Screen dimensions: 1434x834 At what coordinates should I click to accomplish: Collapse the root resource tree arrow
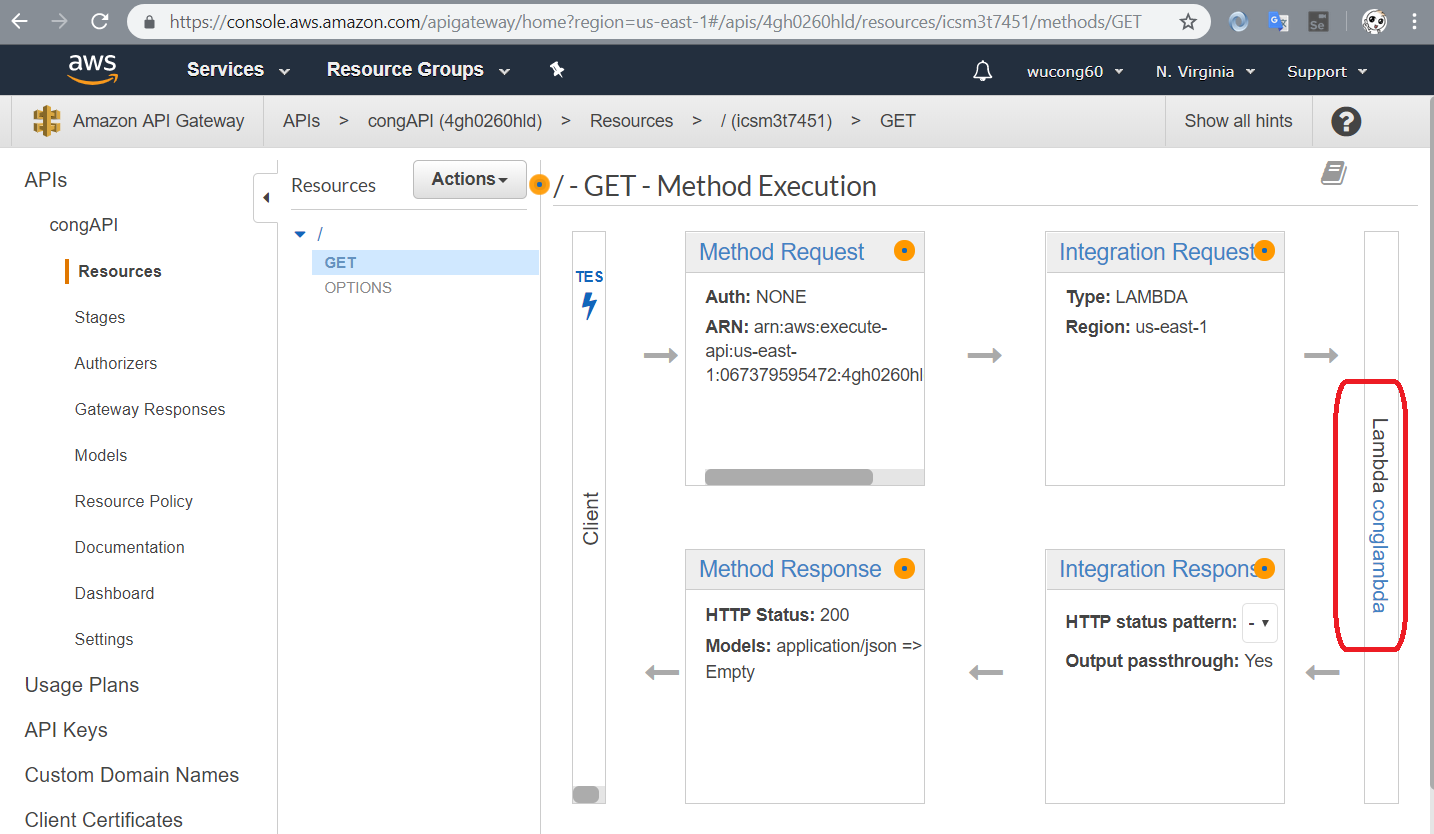click(300, 234)
